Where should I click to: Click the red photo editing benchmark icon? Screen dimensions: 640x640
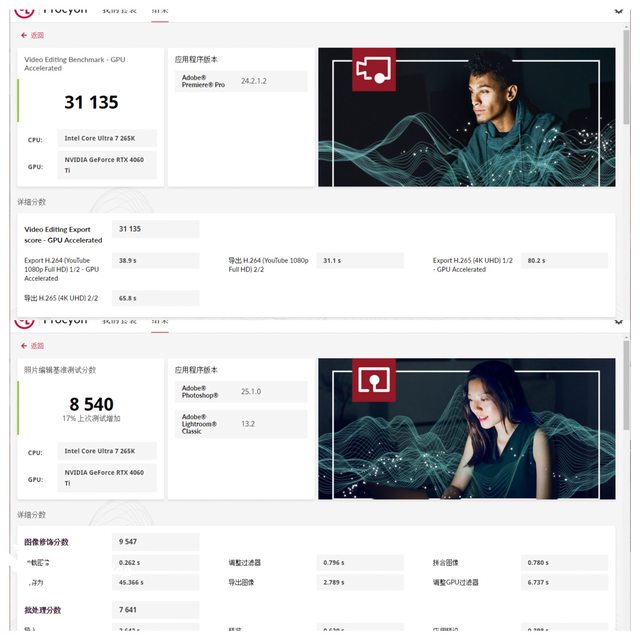click(x=373, y=380)
